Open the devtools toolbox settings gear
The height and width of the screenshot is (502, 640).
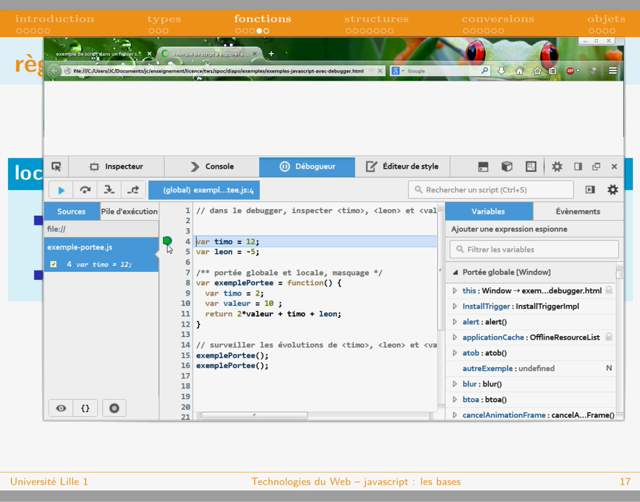557,167
